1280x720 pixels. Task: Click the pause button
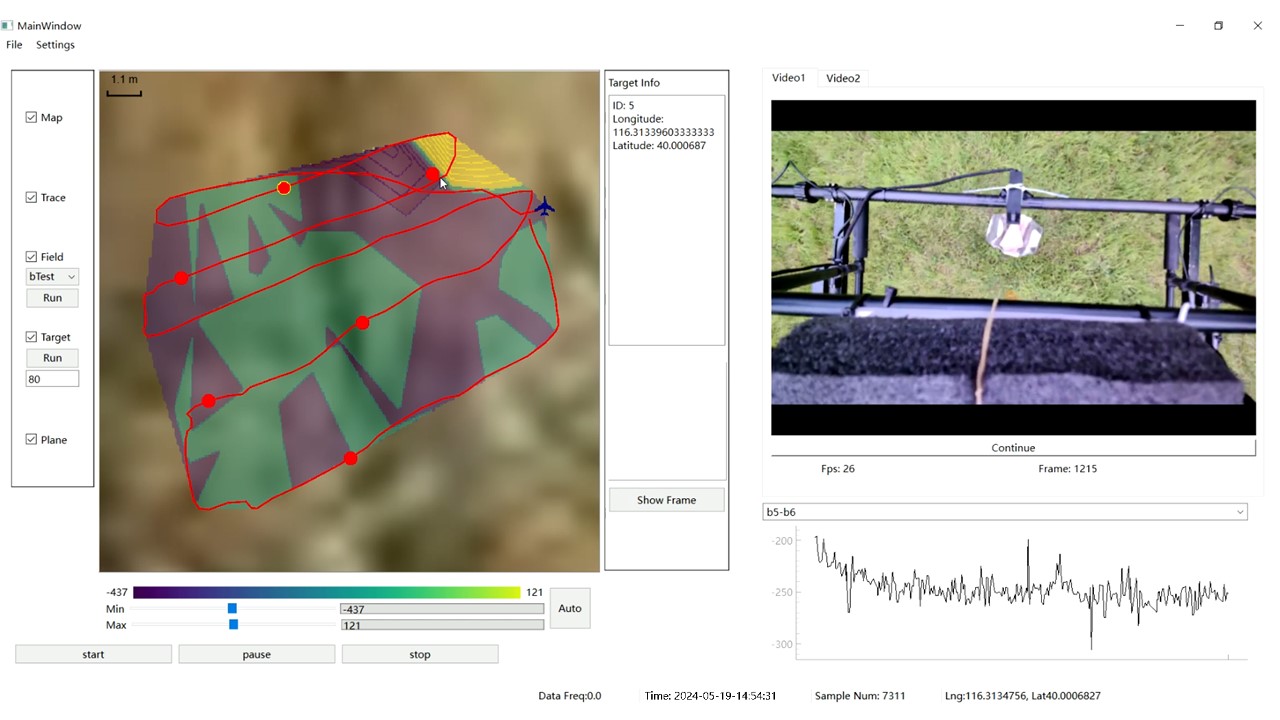(256, 654)
